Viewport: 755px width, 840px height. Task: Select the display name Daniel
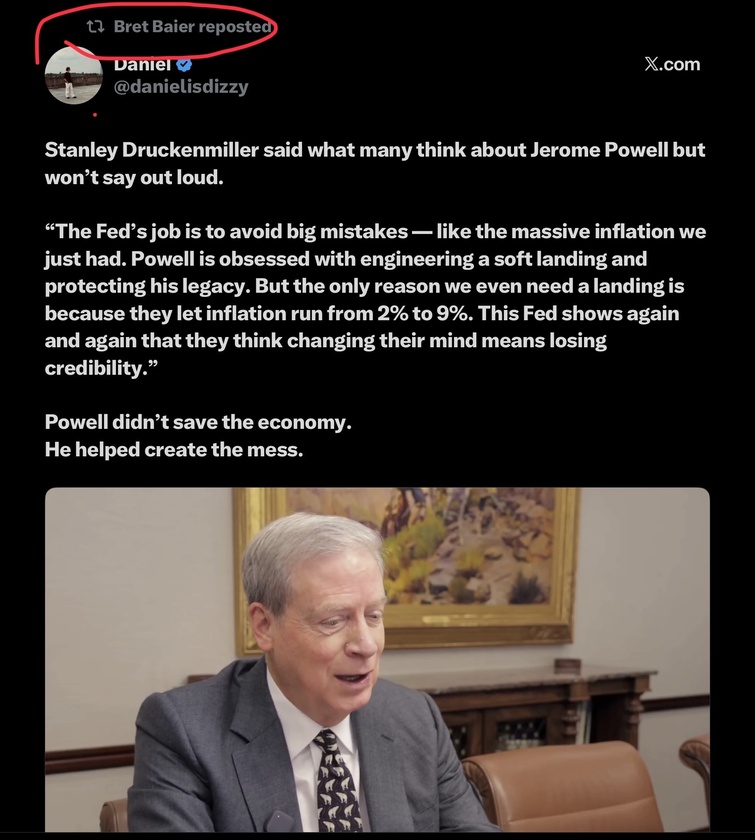pyautogui.click(x=143, y=65)
